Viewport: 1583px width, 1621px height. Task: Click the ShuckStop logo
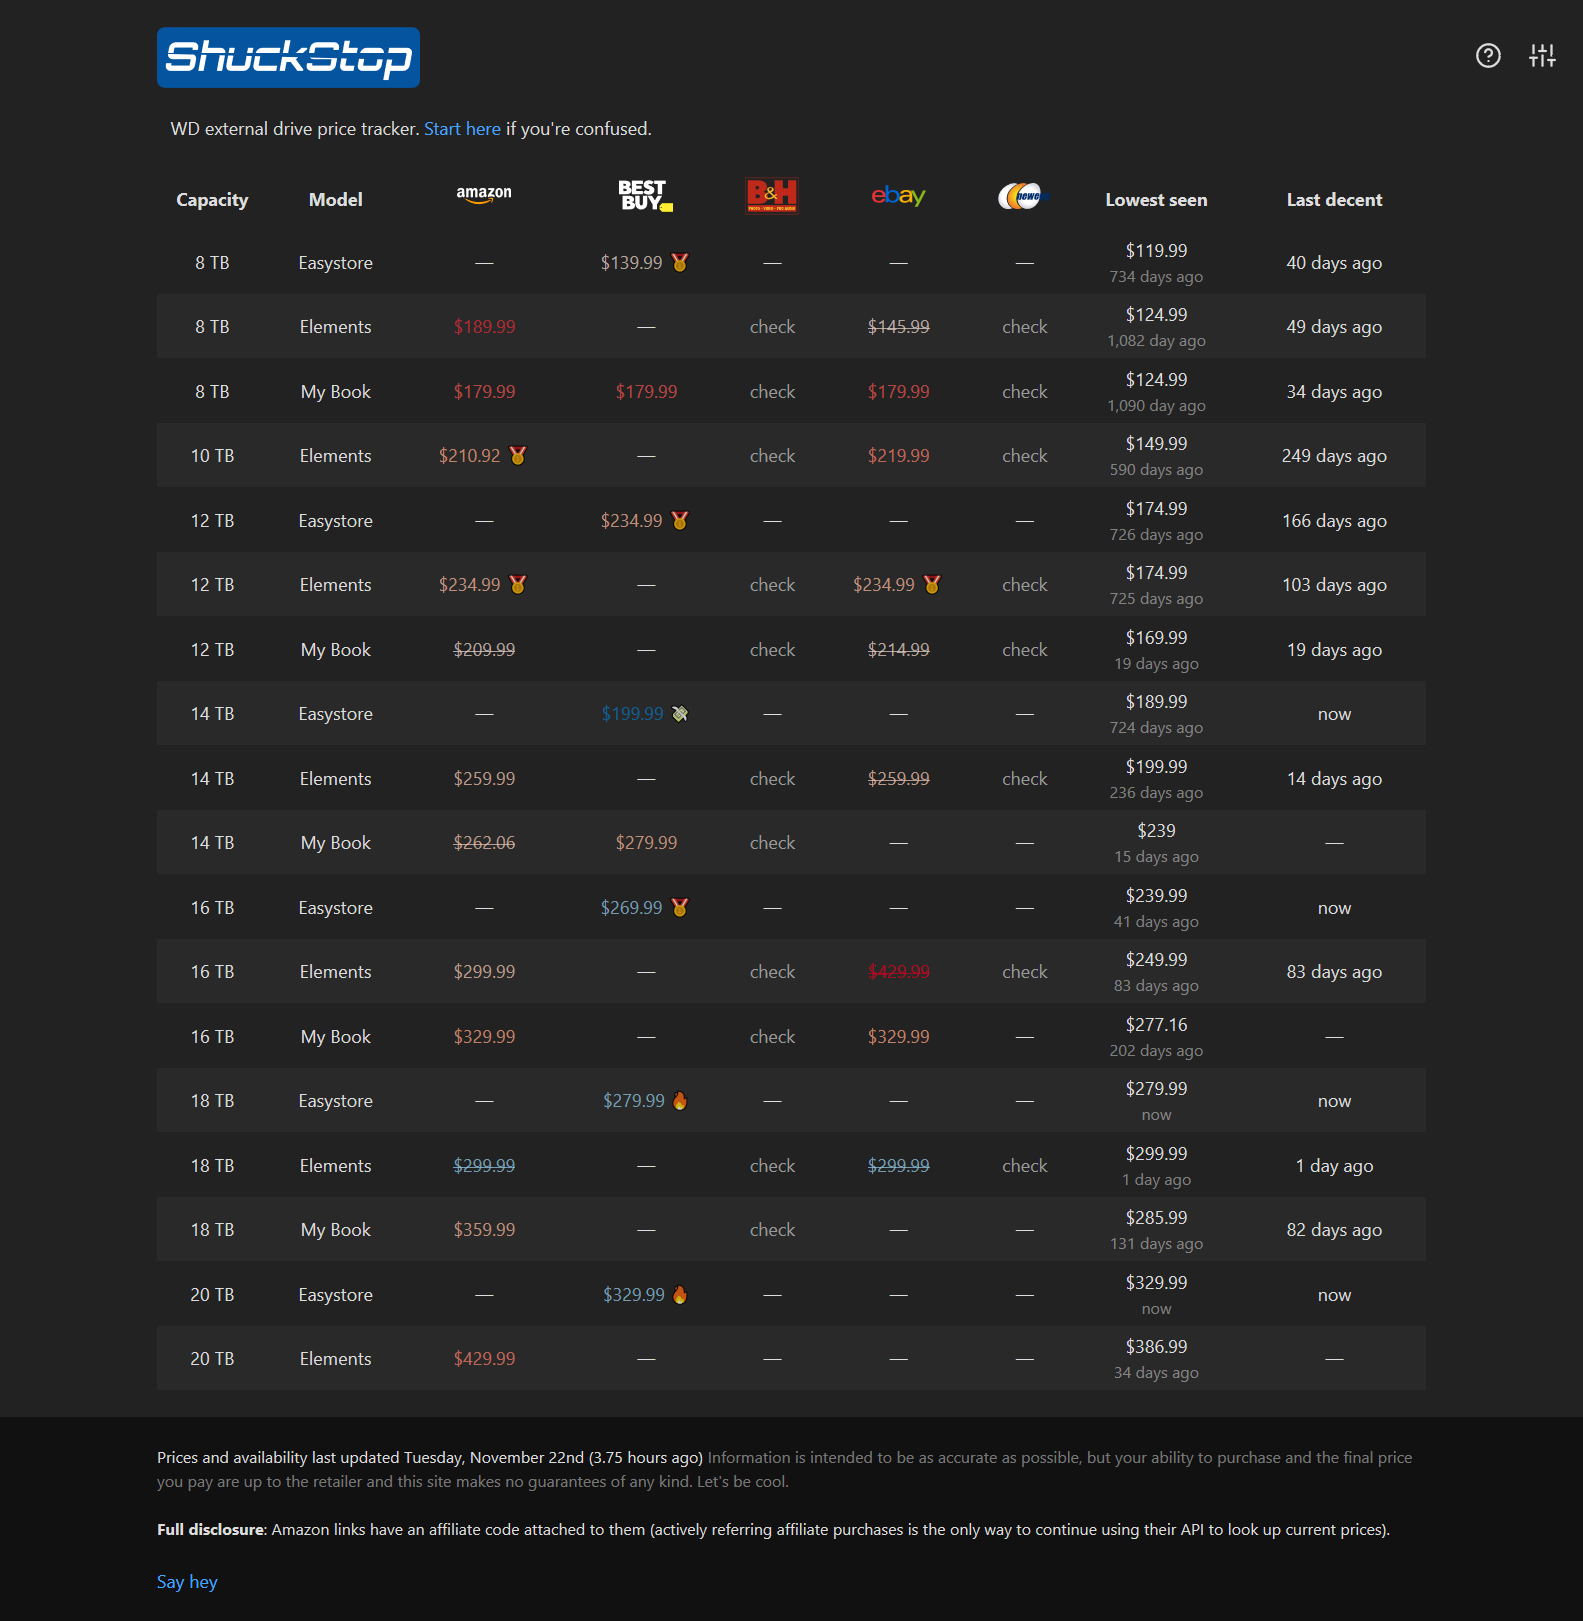[x=288, y=58]
